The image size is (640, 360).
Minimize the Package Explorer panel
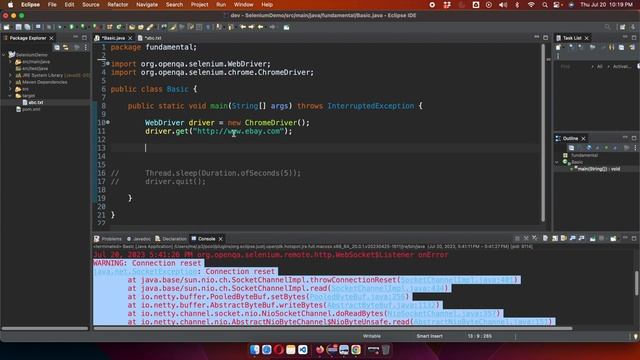tap(76, 38)
